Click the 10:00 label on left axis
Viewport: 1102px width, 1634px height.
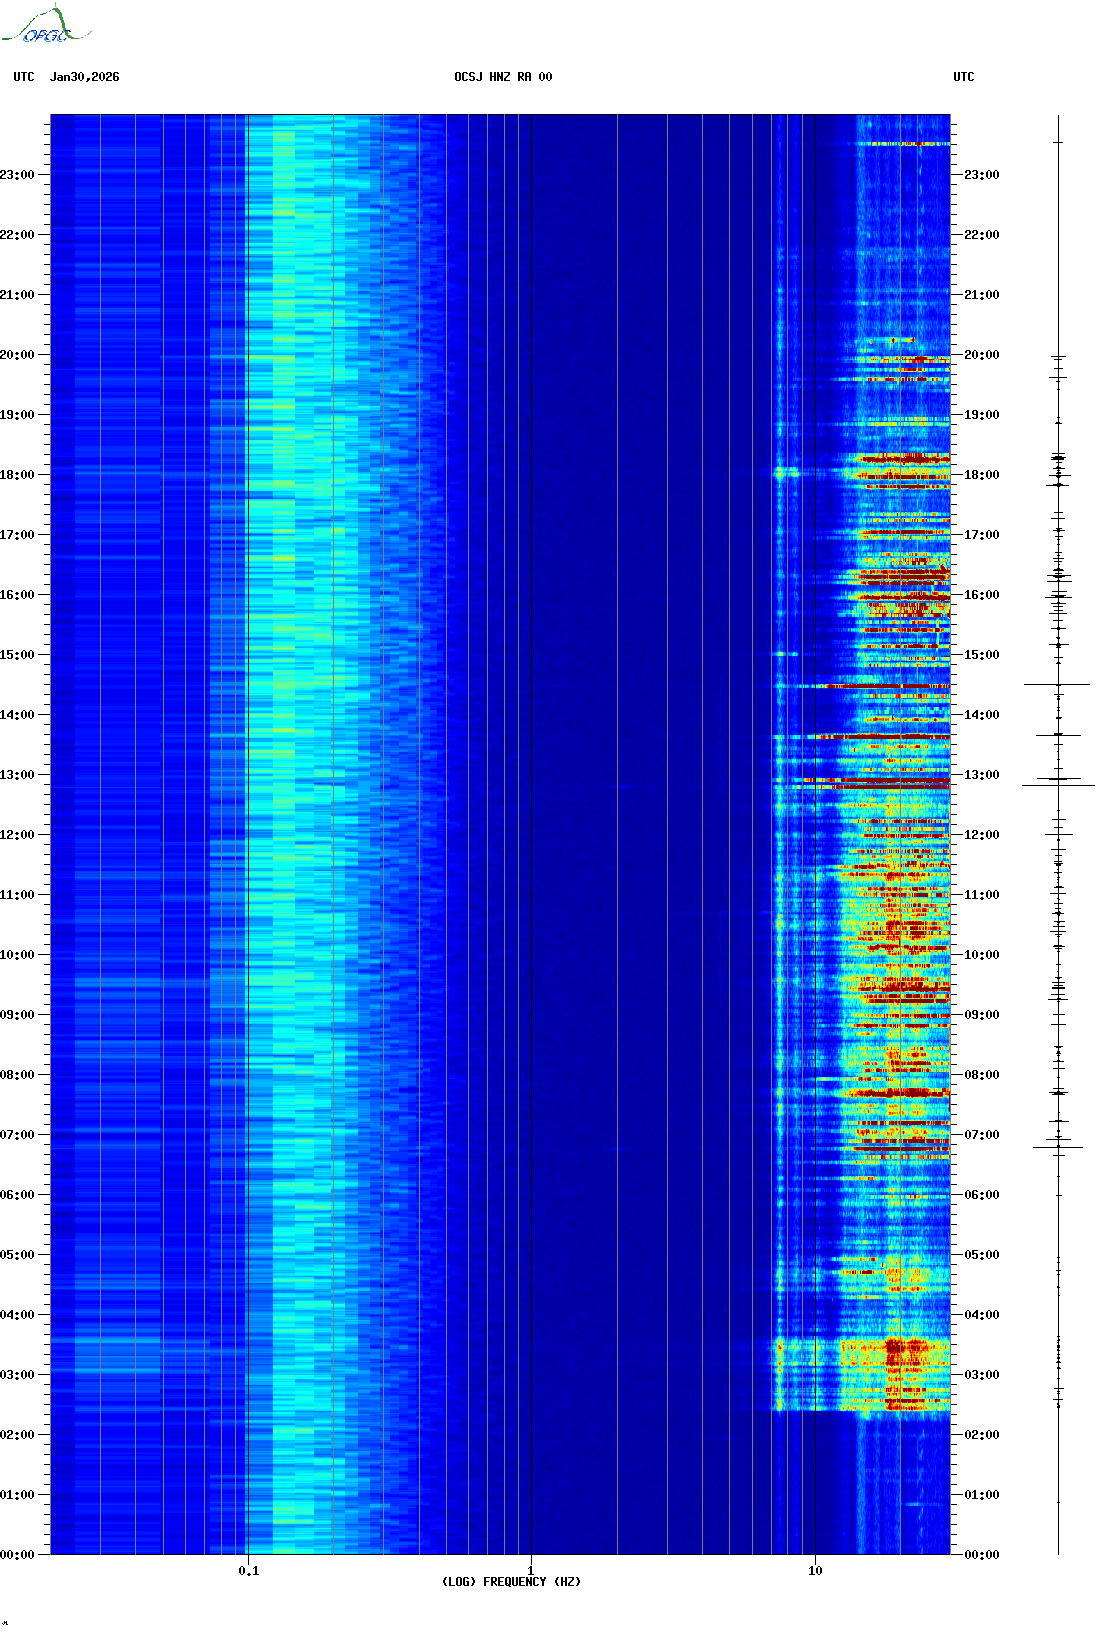pos(17,955)
